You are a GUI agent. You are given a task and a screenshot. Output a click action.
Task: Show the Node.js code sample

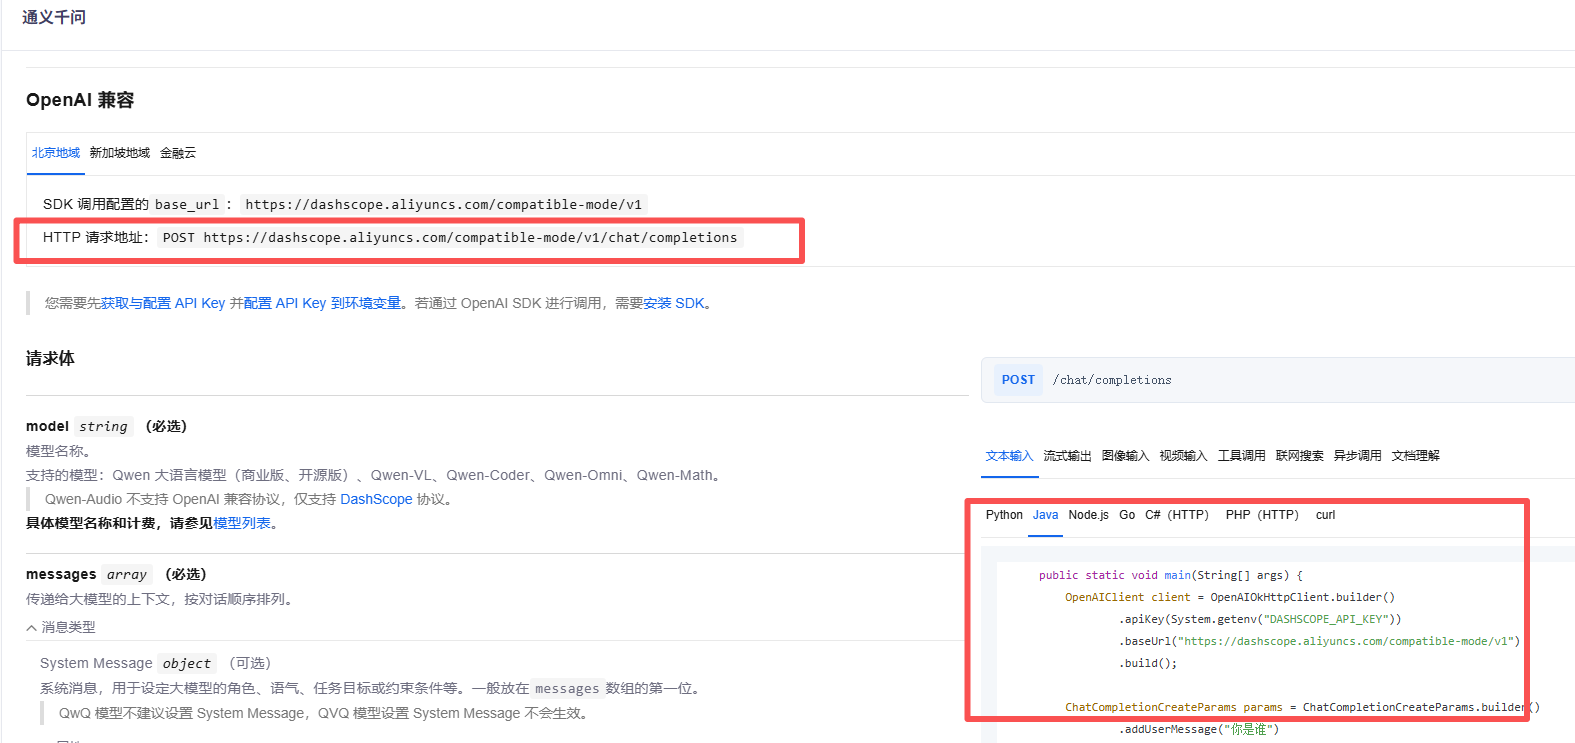(x=1088, y=515)
